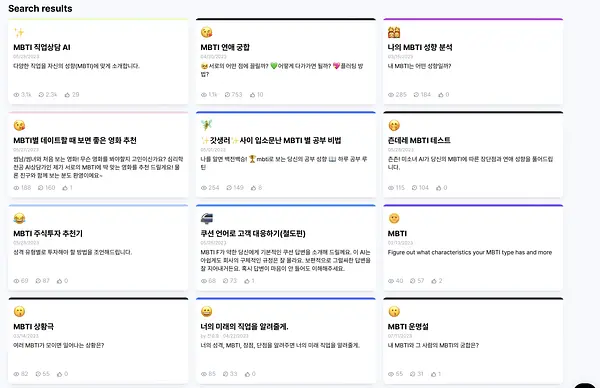Screen dimensions: 600x388
Task: Click the Search results heading
Action: pos(40,8)
